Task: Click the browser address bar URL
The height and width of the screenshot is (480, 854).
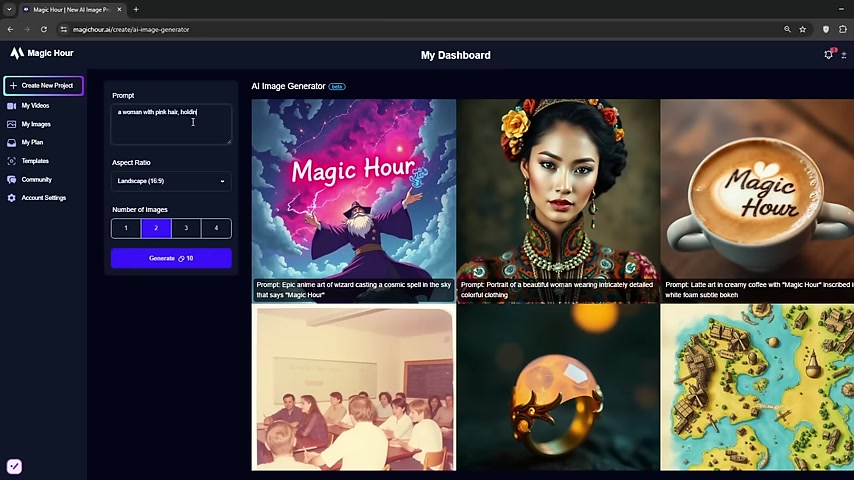Action: coord(131,29)
